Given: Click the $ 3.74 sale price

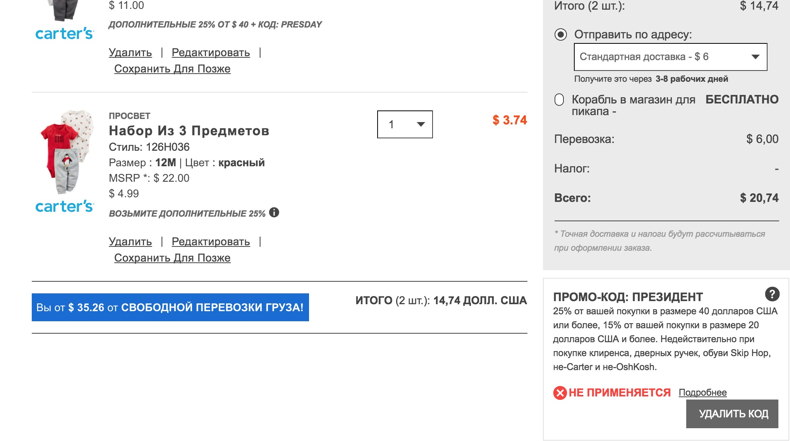Looking at the screenshot, I should click(509, 120).
